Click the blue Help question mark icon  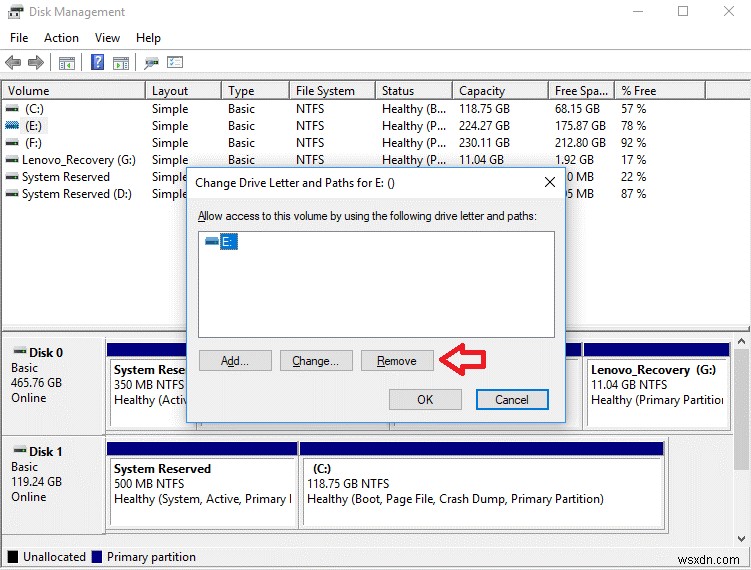point(97,62)
